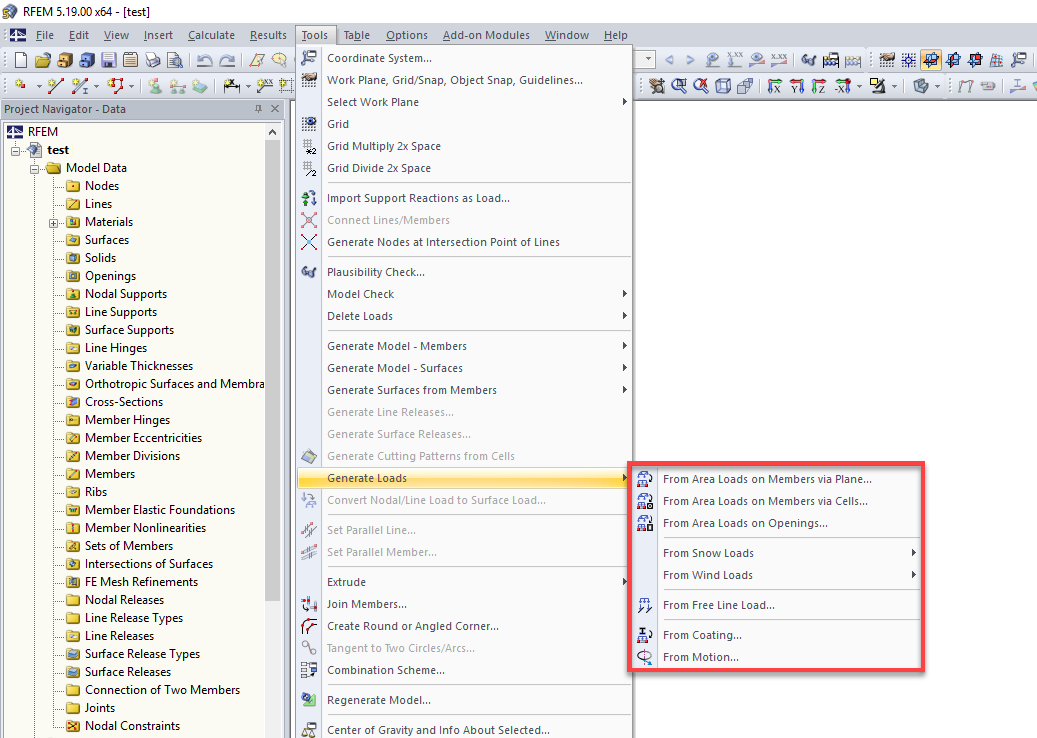Set view in X direction using the axis icon

click(x=775, y=86)
